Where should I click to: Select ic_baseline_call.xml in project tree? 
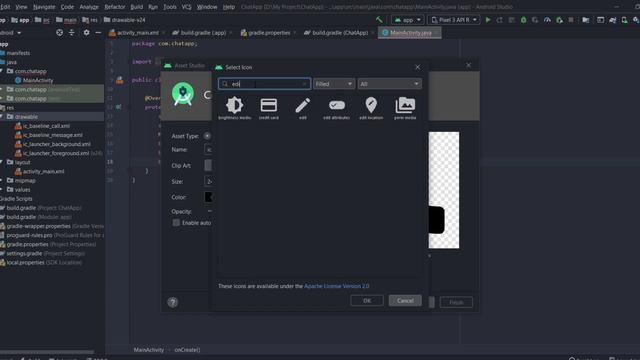pos(42,126)
